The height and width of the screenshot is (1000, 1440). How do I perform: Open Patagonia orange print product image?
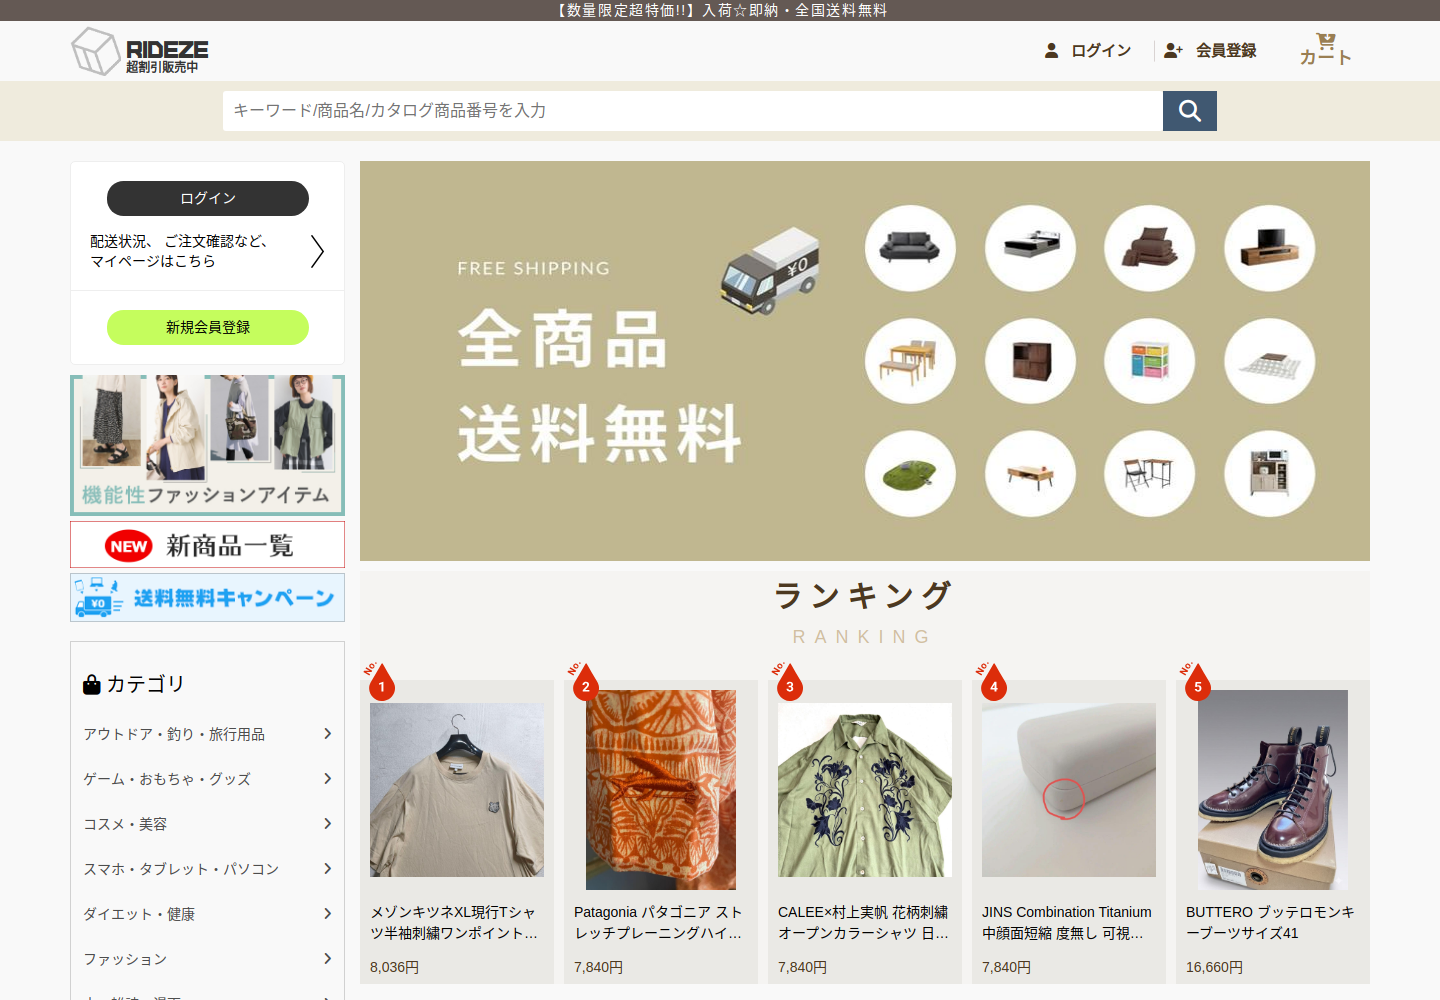(x=661, y=790)
